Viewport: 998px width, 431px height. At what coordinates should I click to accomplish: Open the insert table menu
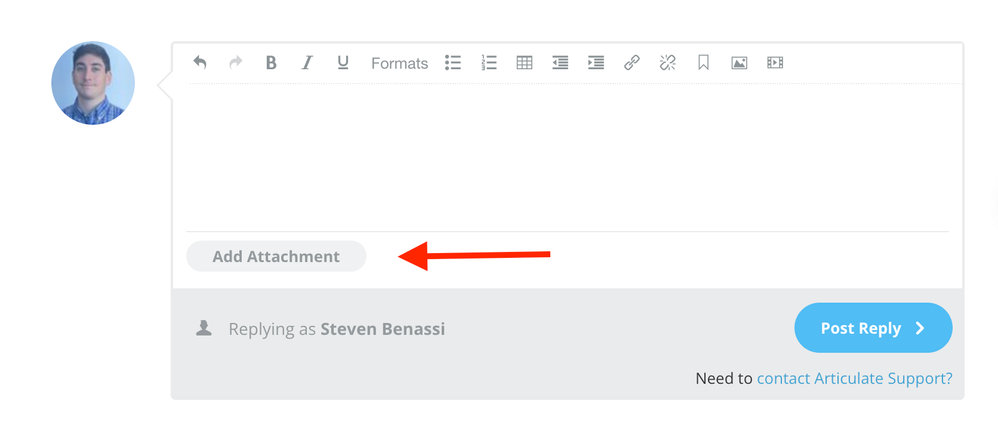[524, 63]
